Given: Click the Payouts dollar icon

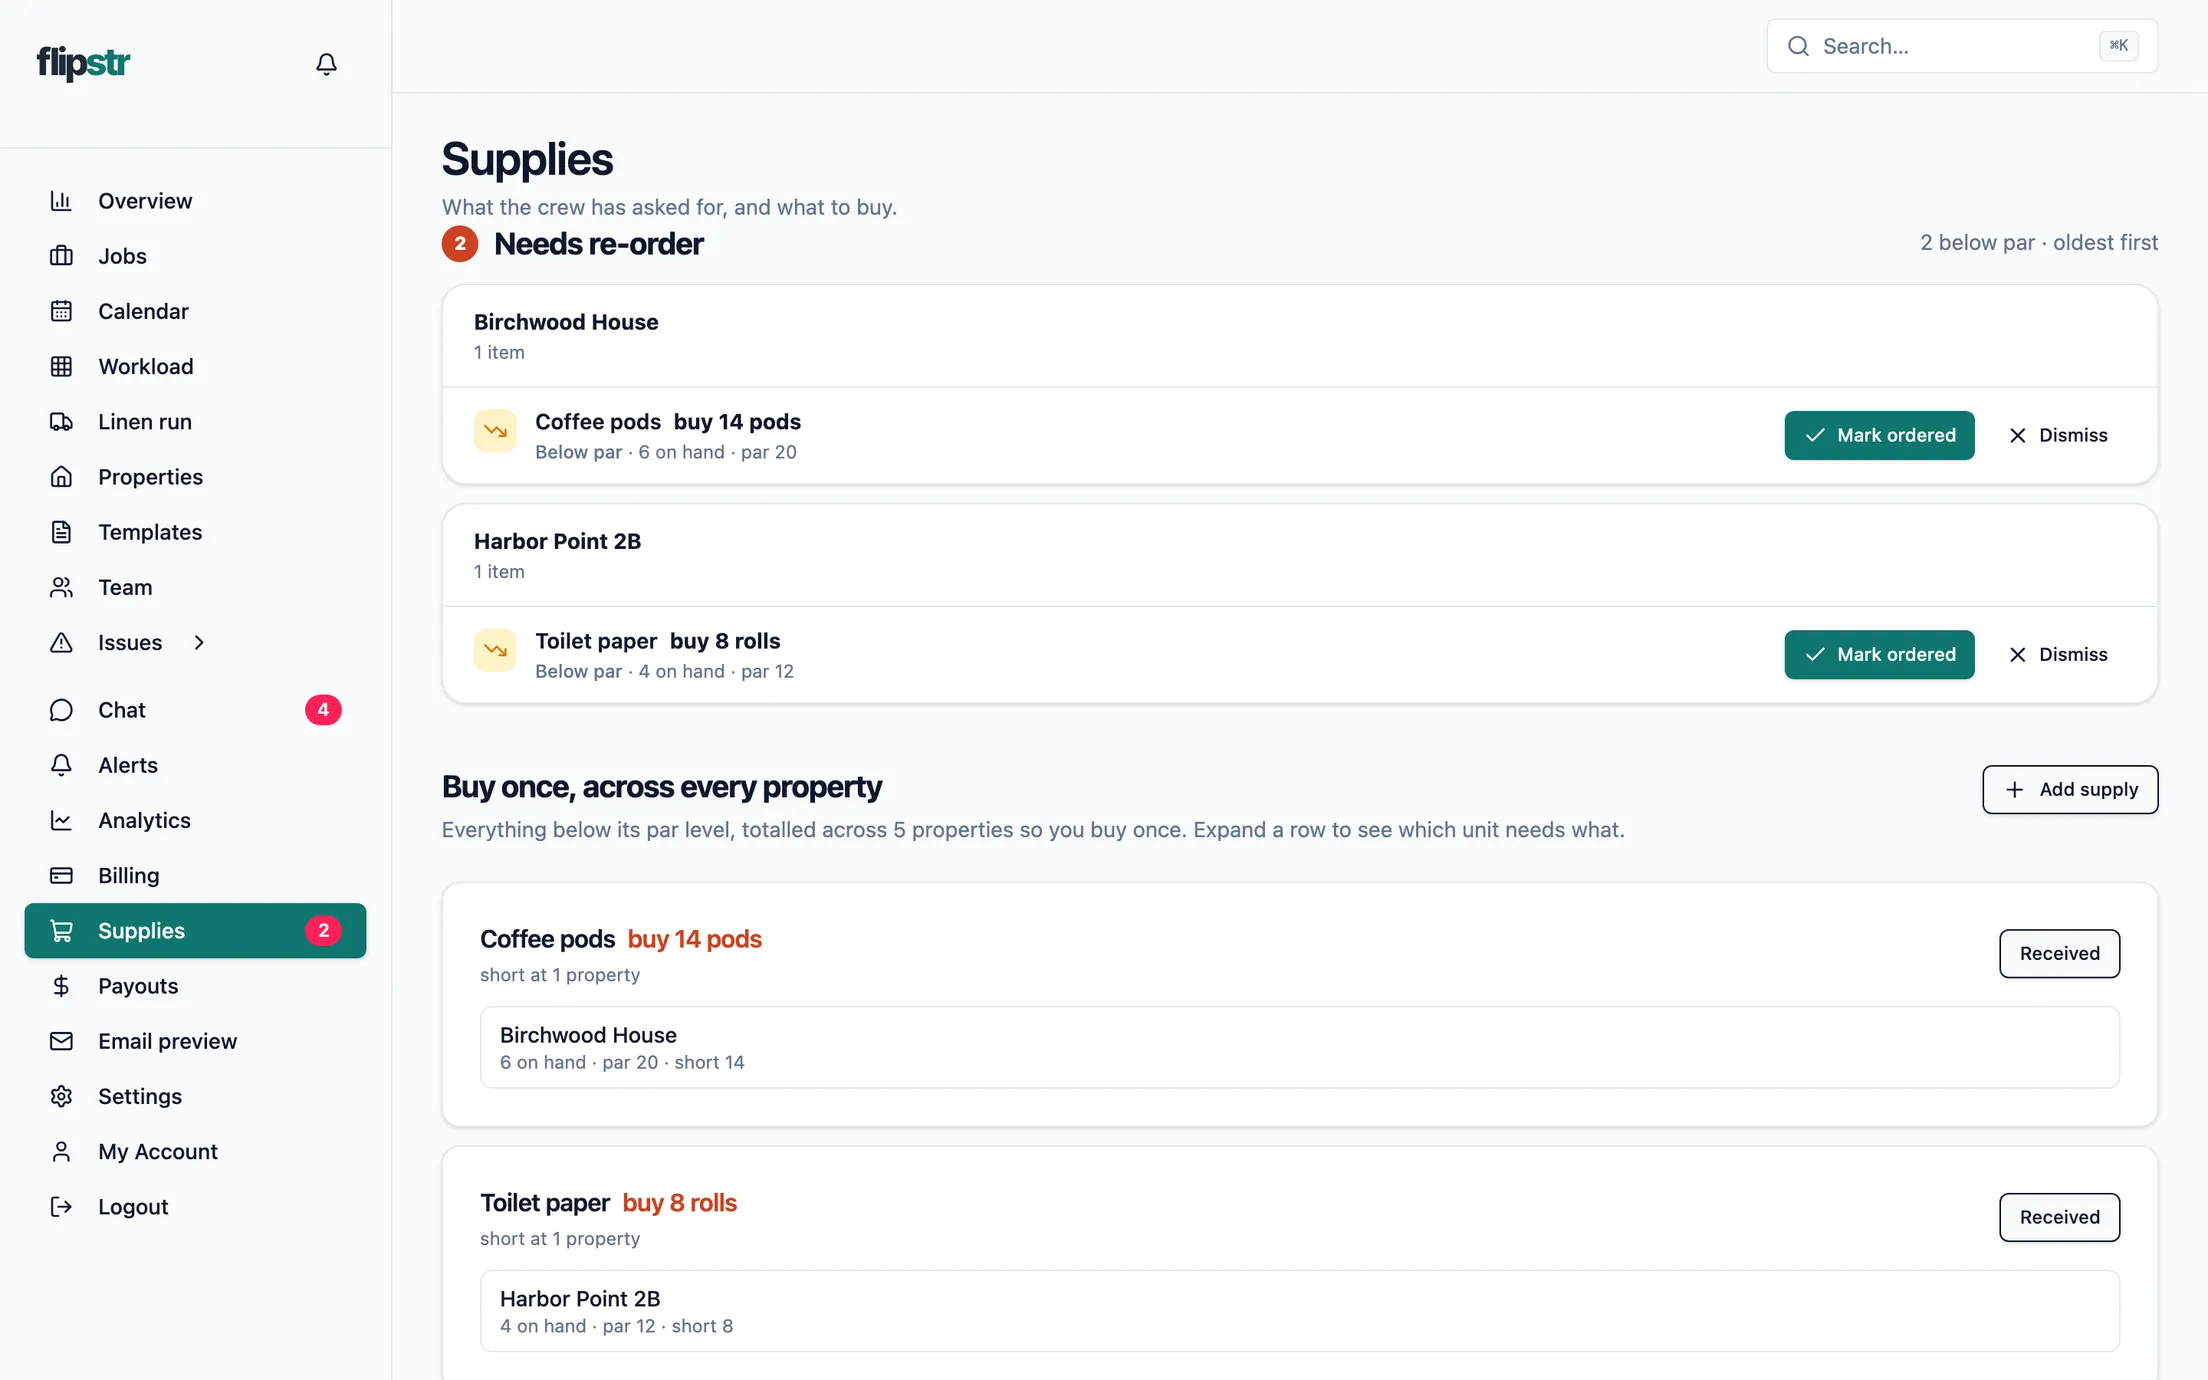Looking at the screenshot, I should coord(61,986).
